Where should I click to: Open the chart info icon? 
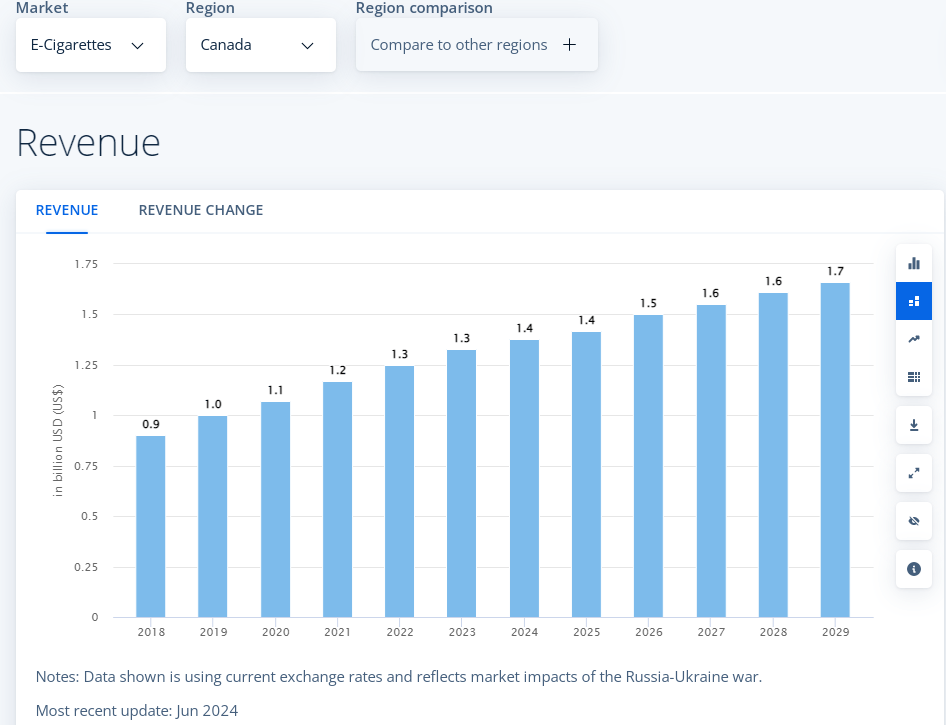point(913,569)
